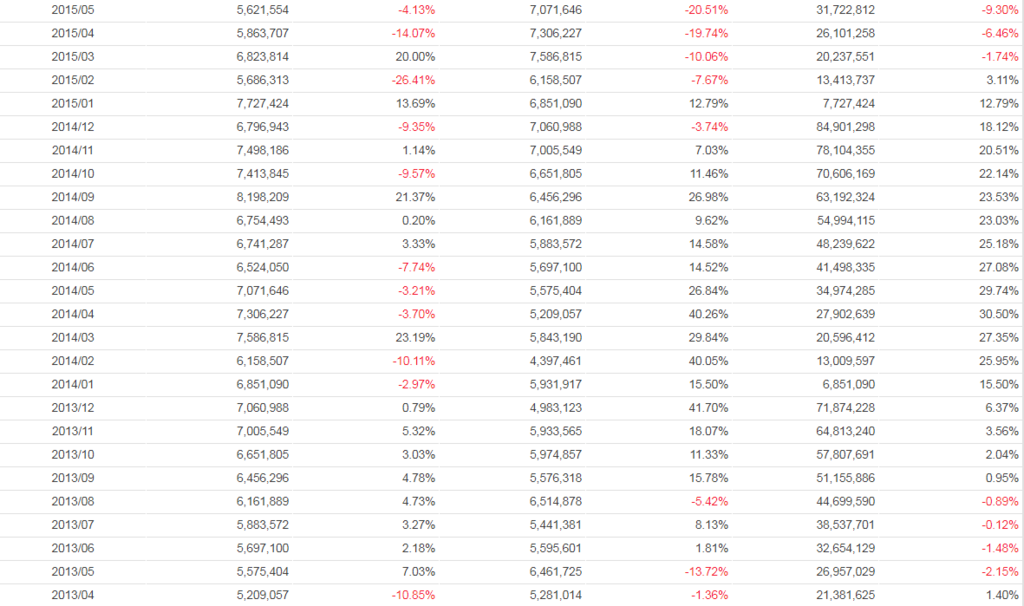Select the 8,198,209 value cell
1024x606 pixels.
263,197
